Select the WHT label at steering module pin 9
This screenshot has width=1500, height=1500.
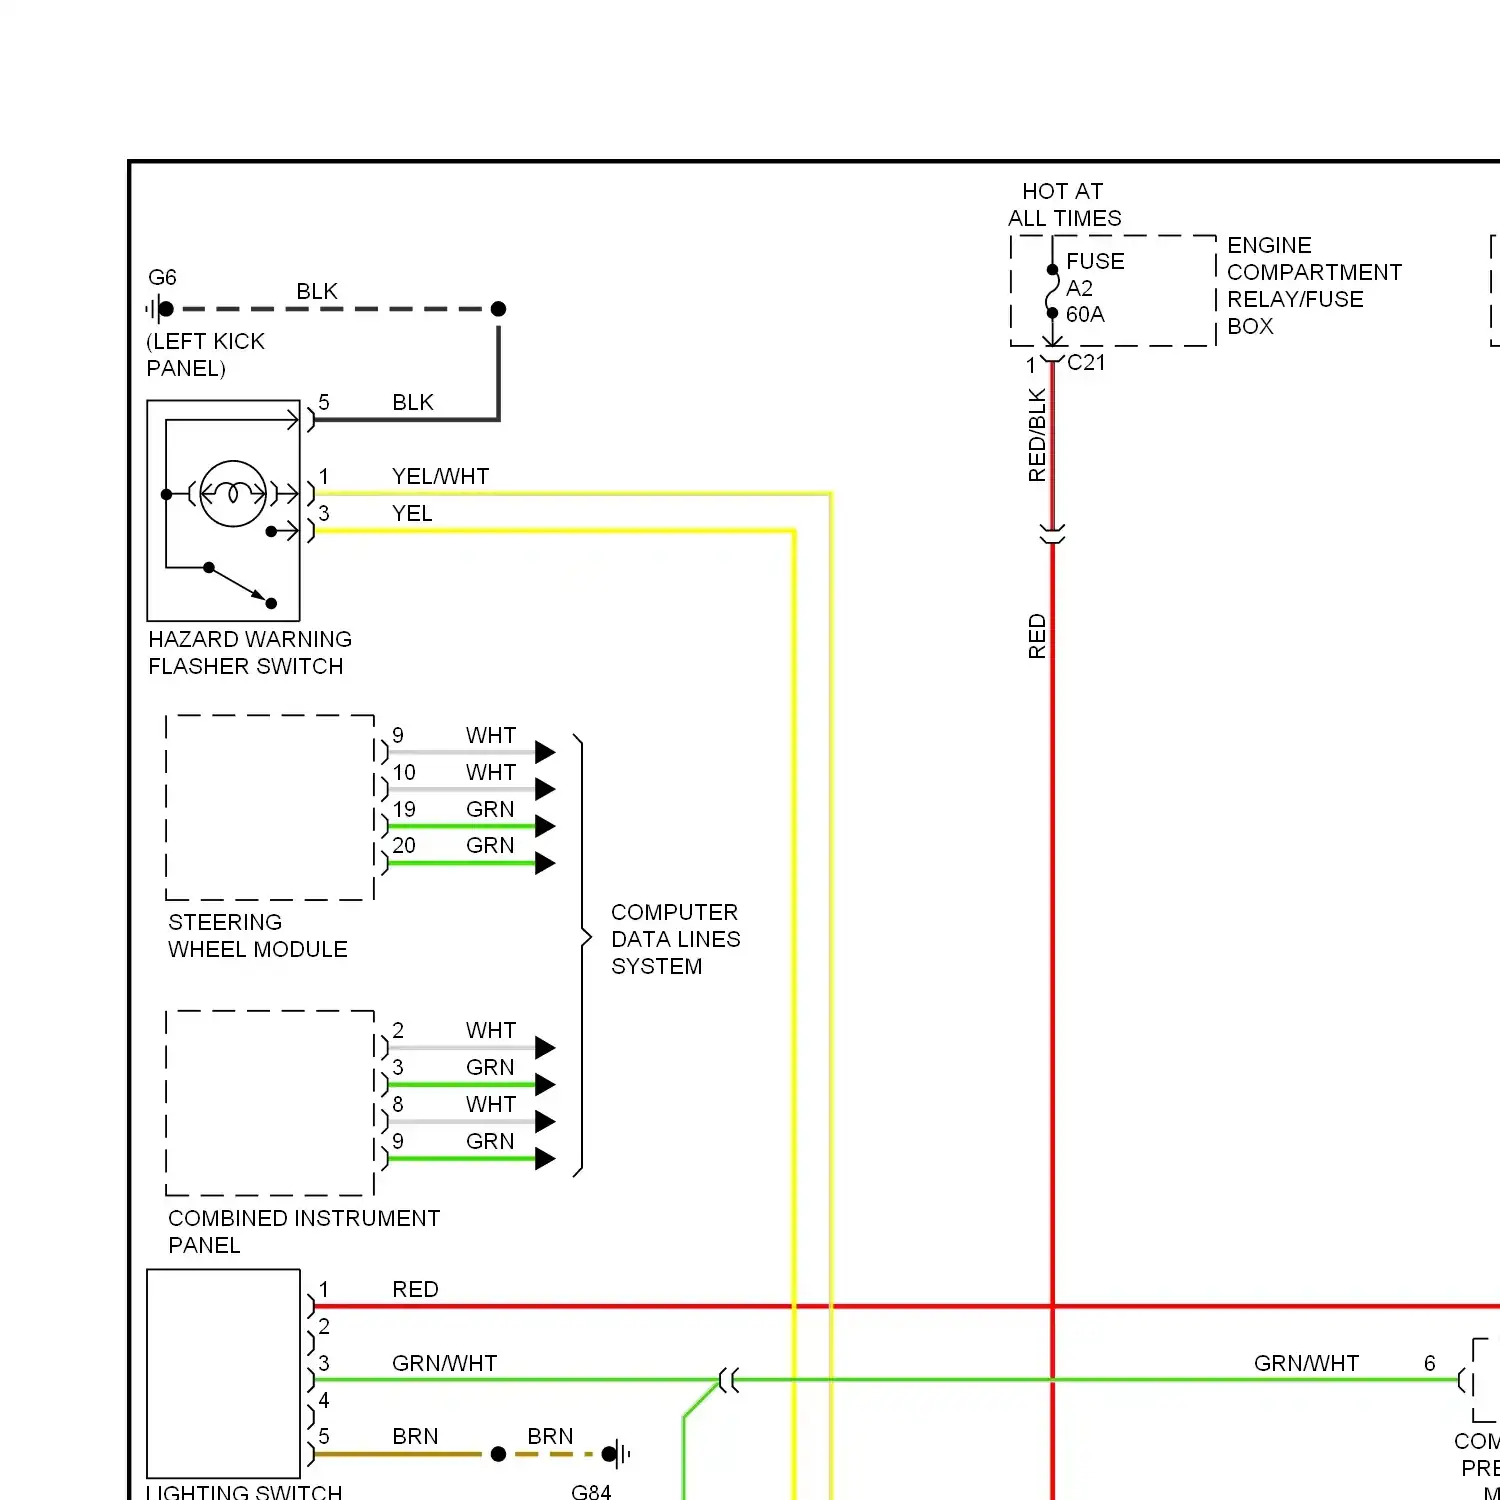click(491, 735)
